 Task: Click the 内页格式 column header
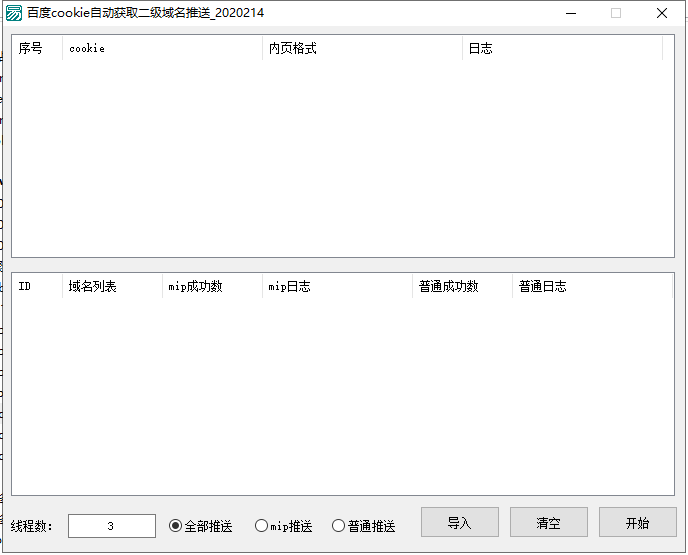362,48
